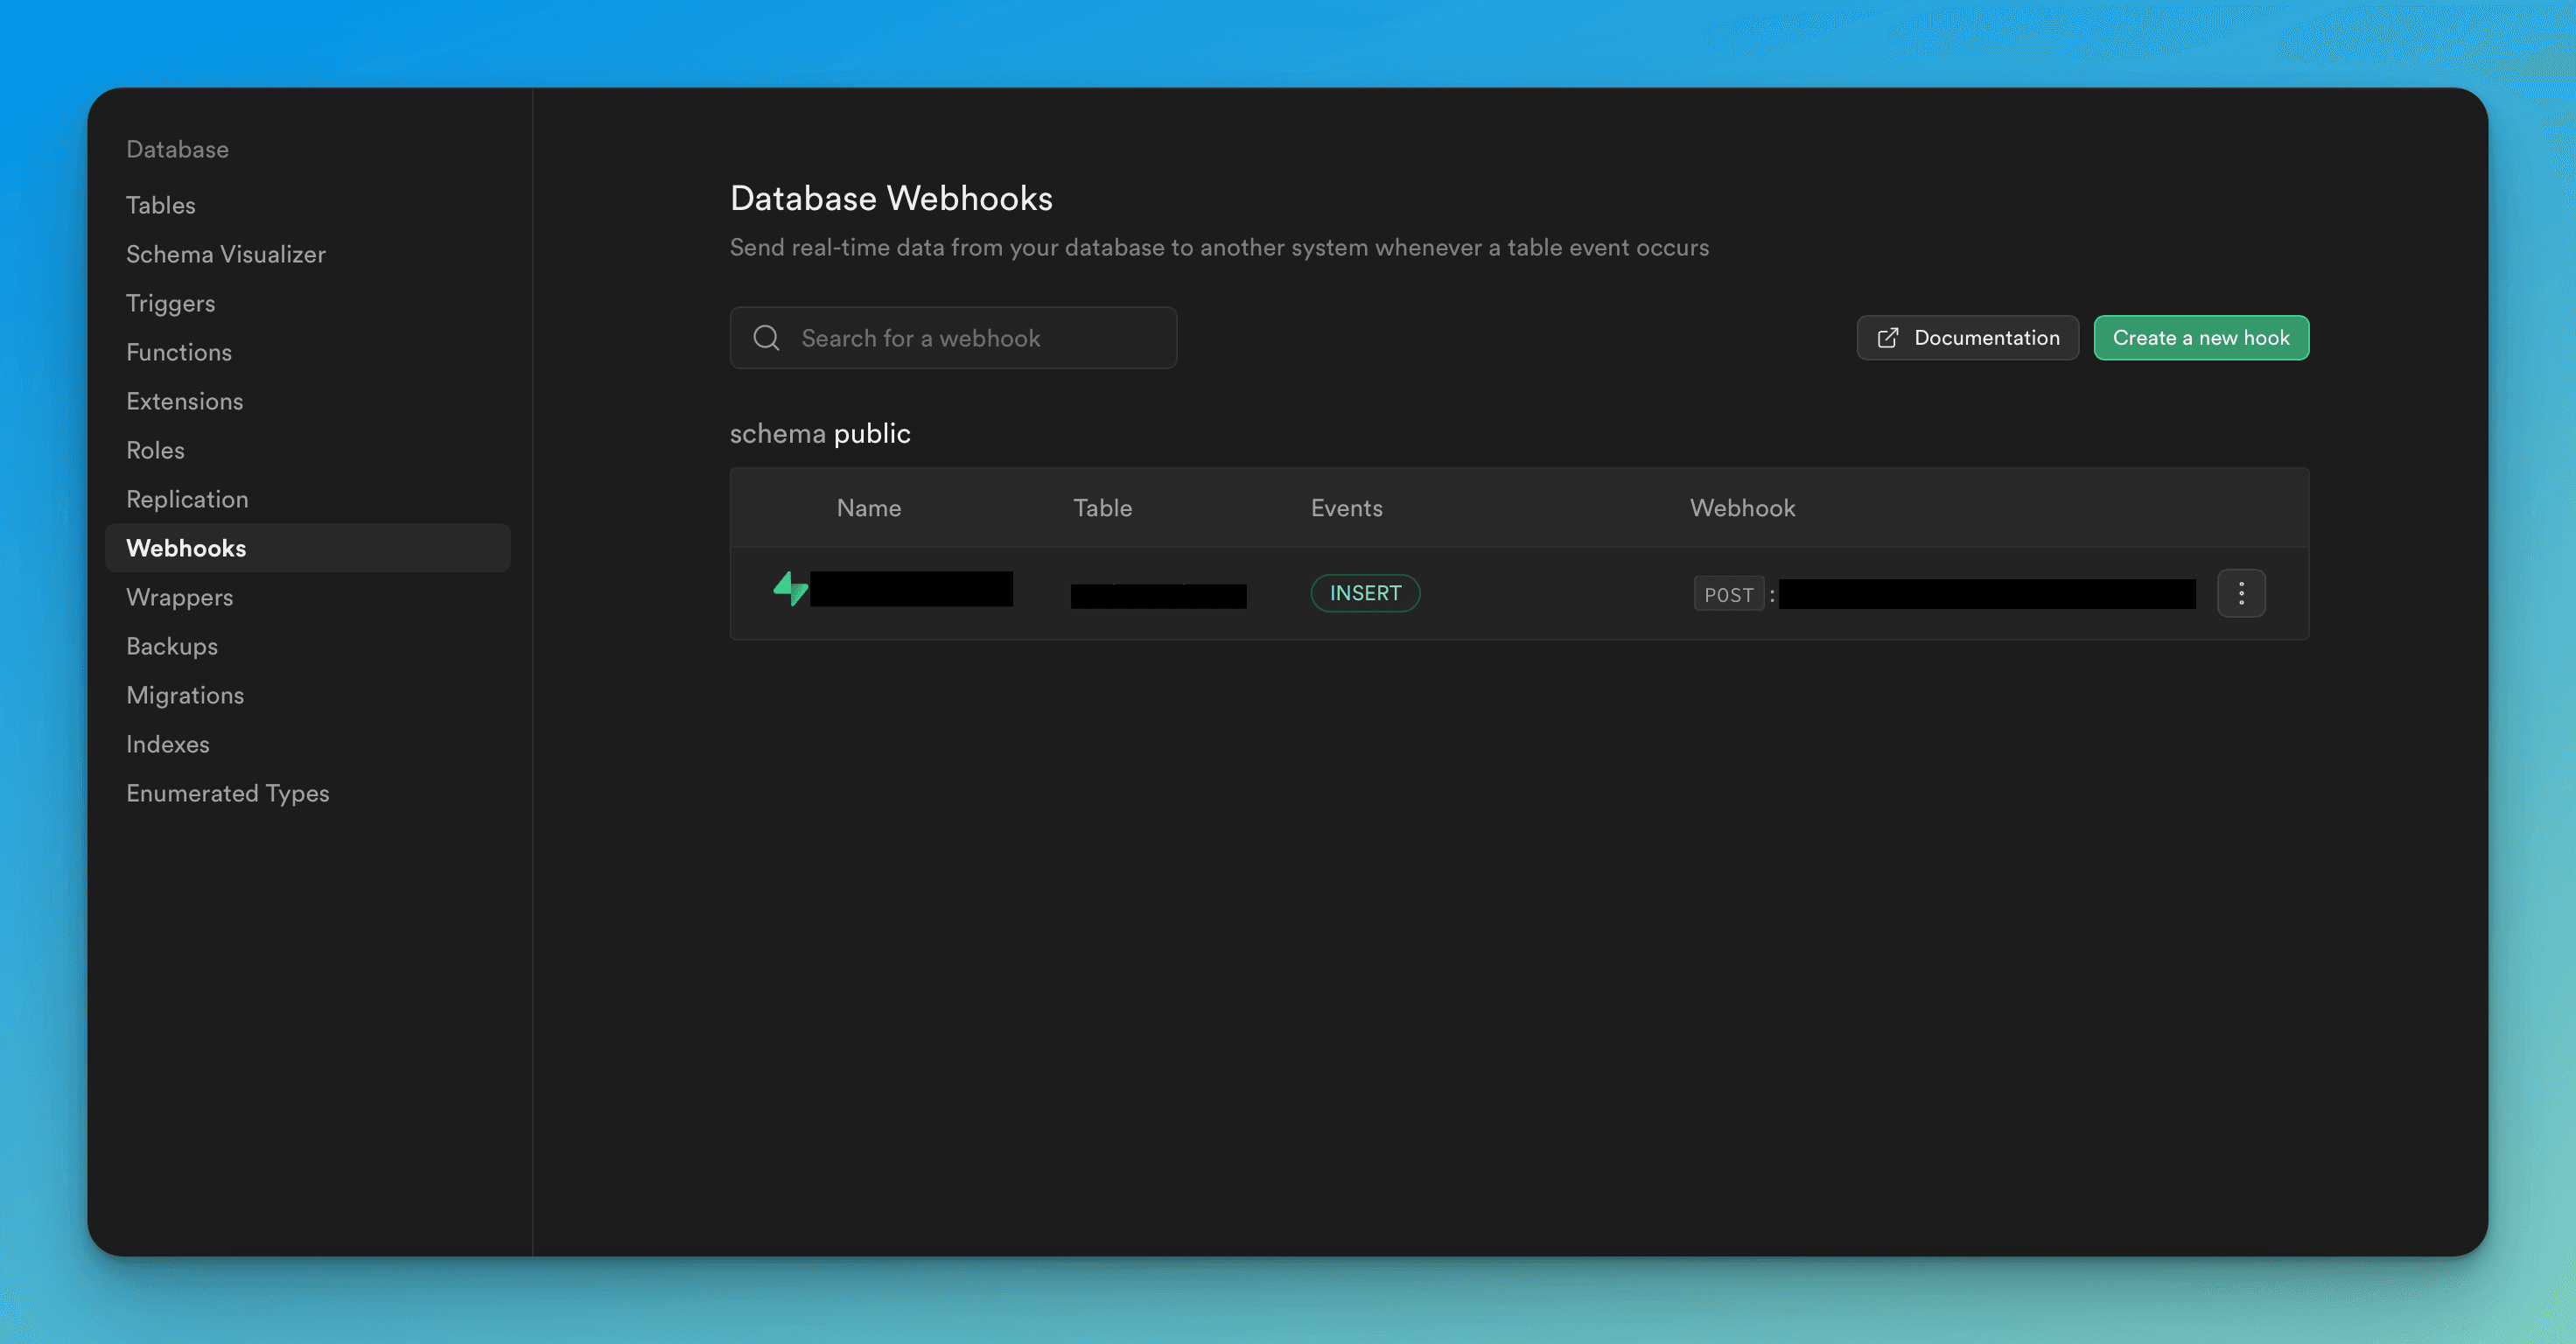Click the INSERT event badge

pos(1365,593)
